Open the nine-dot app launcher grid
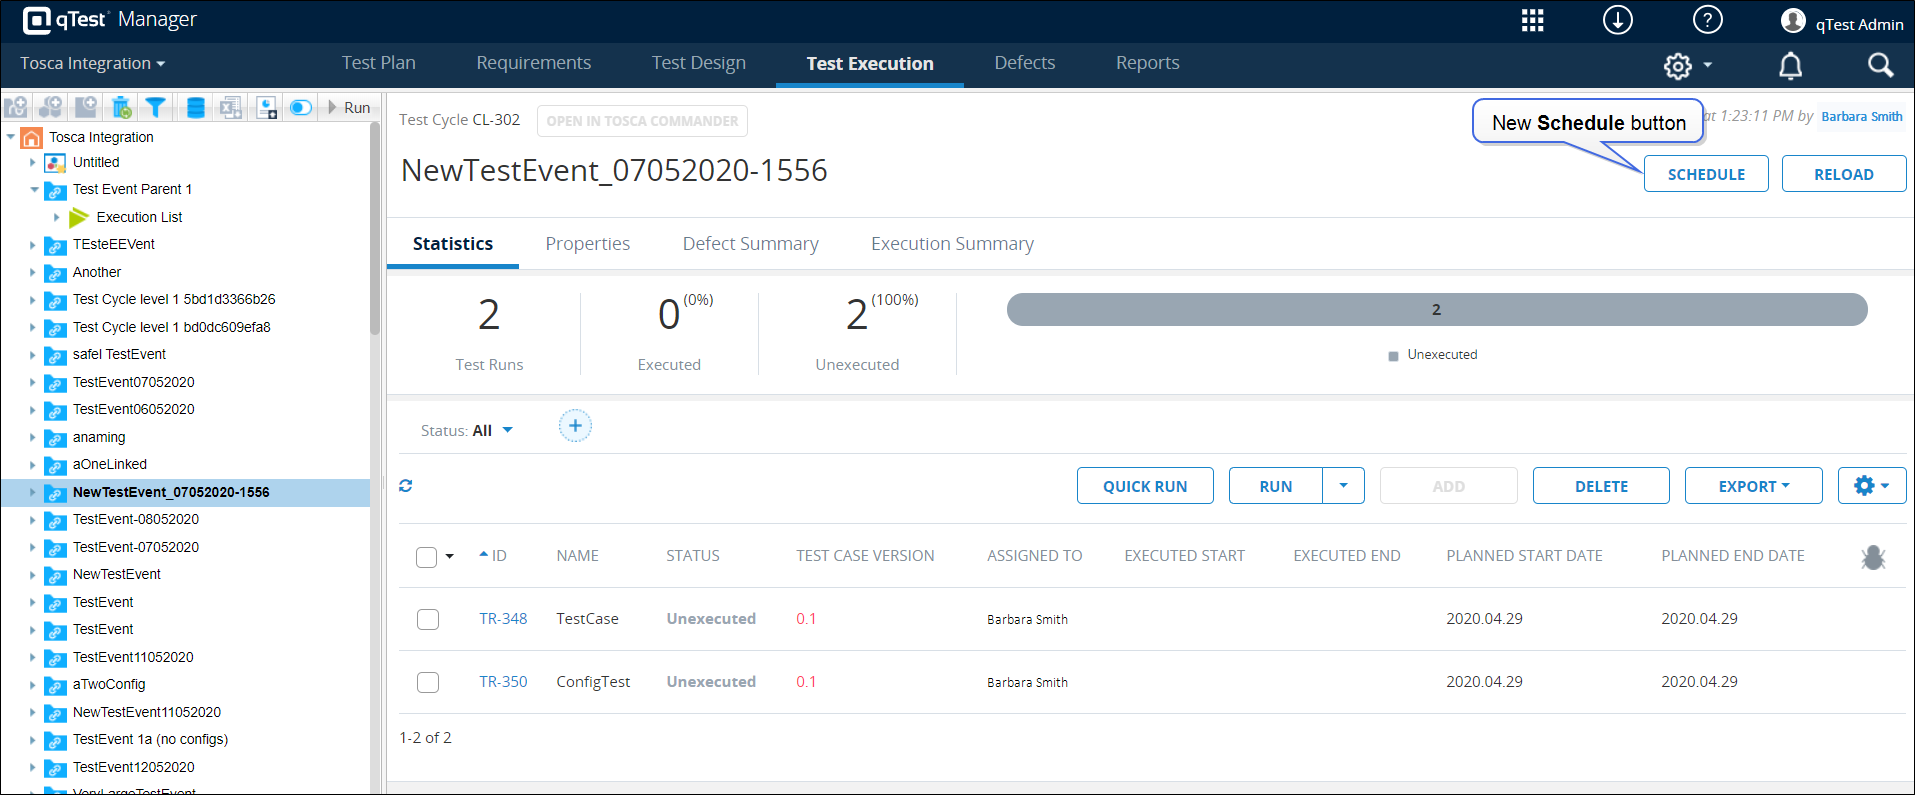The image size is (1915, 795). pos(1532,21)
